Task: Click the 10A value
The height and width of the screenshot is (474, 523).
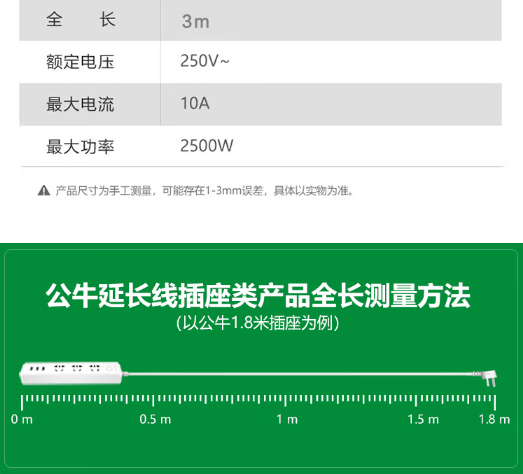Action: (x=195, y=103)
